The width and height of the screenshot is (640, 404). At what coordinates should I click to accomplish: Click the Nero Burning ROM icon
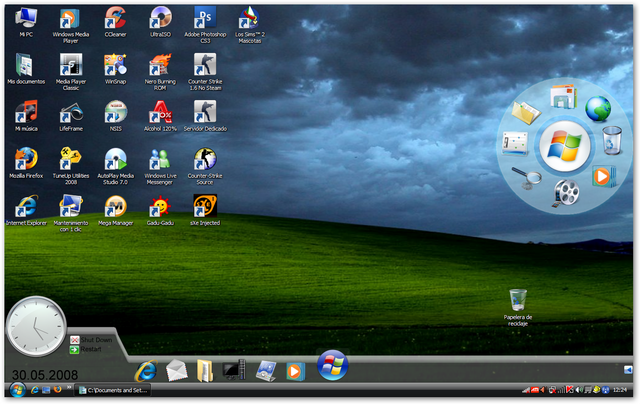tap(160, 64)
